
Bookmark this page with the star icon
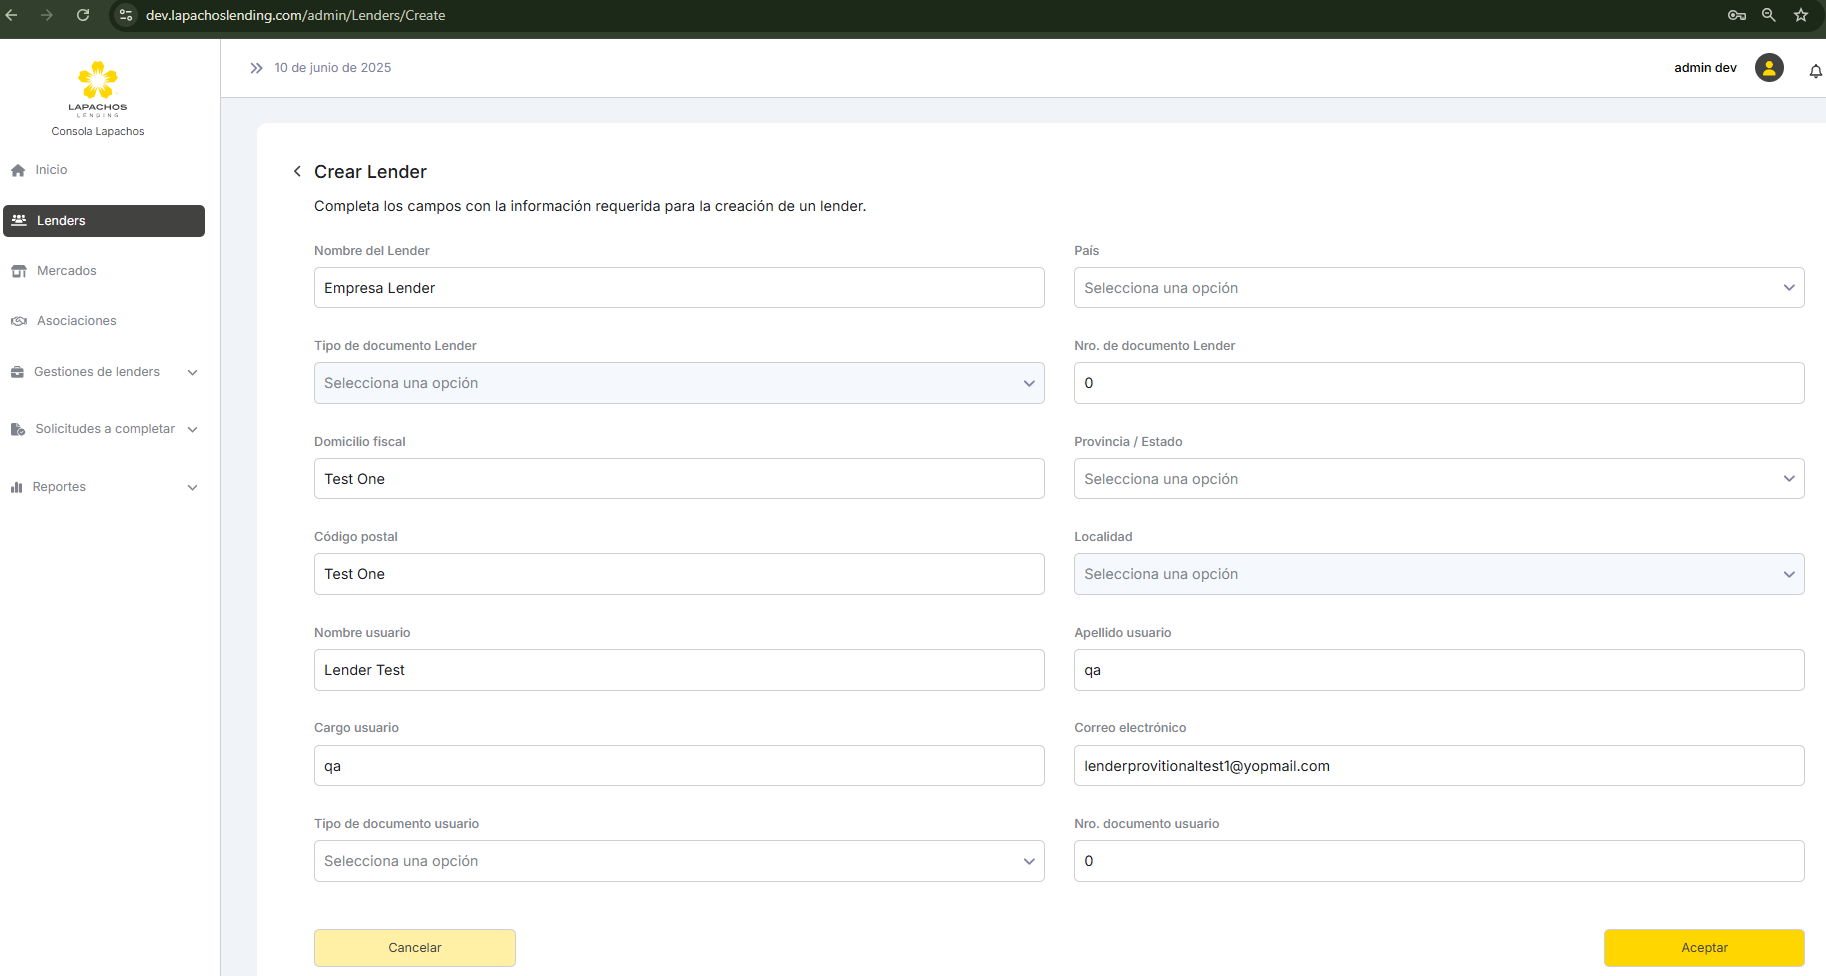(1801, 15)
